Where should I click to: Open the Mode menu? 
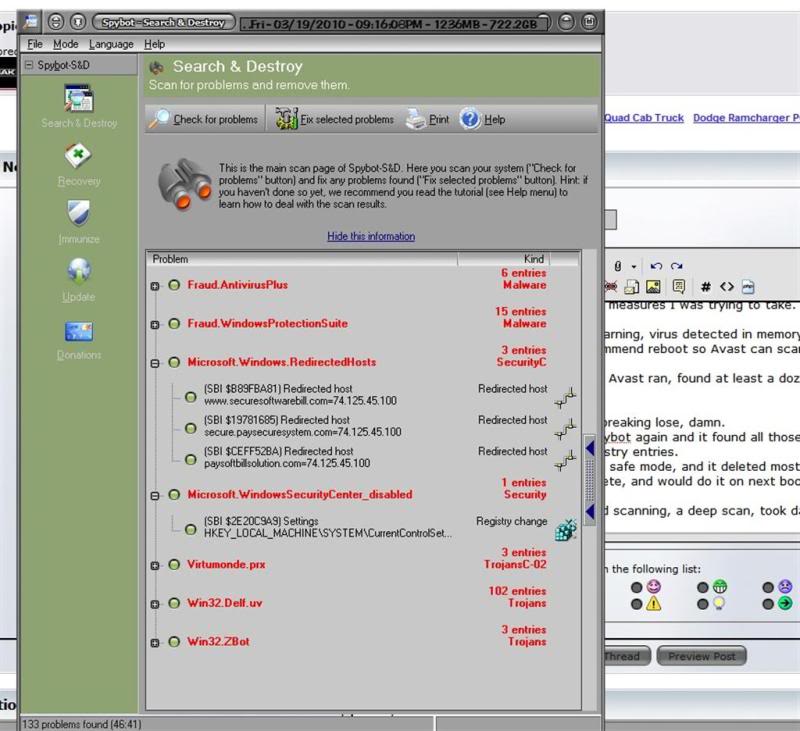[x=66, y=44]
